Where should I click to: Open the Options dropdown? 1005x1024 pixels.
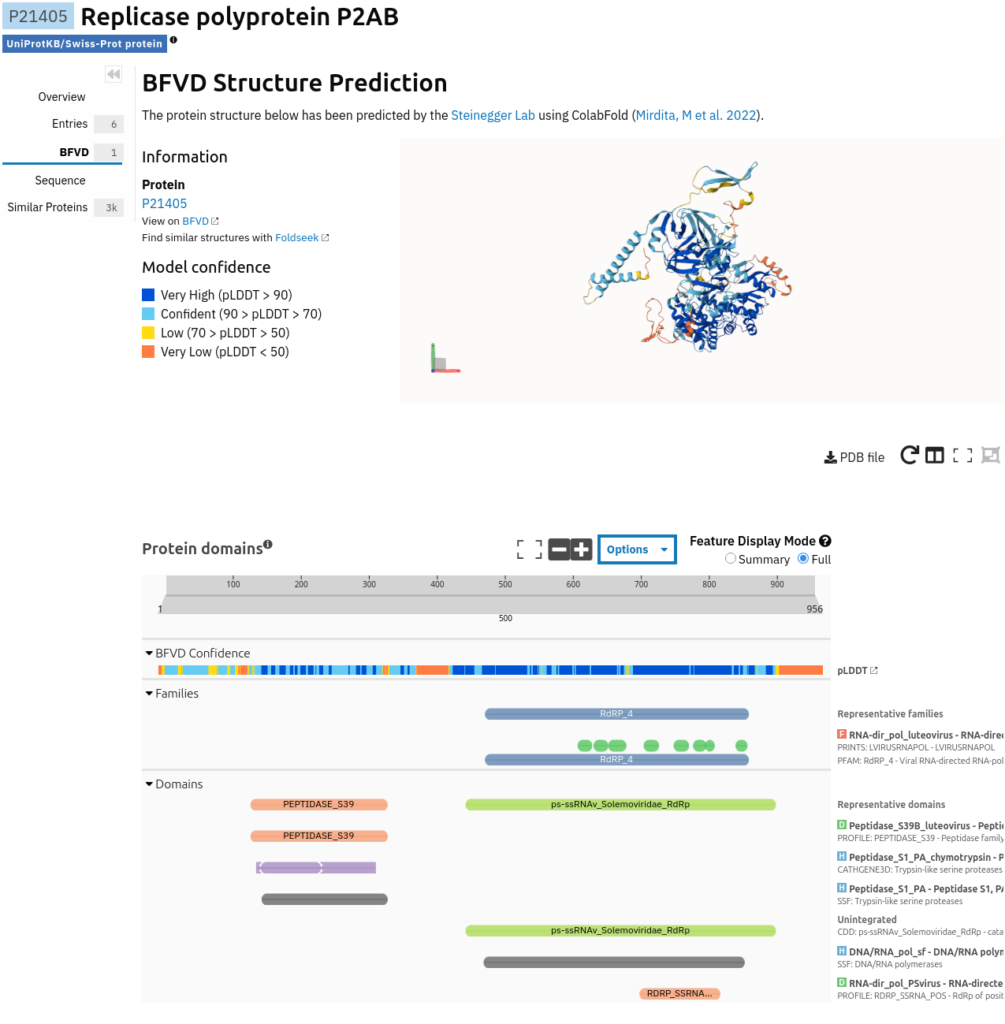pyautogui.click(x=637, y=549)
